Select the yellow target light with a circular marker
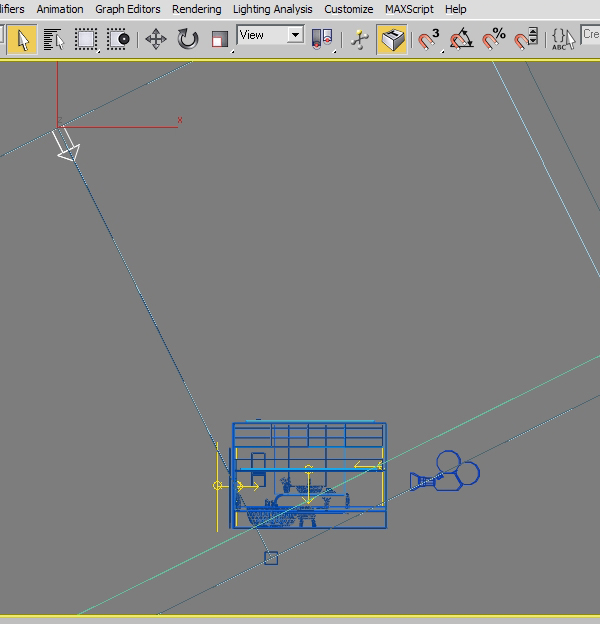 point(217,486)
